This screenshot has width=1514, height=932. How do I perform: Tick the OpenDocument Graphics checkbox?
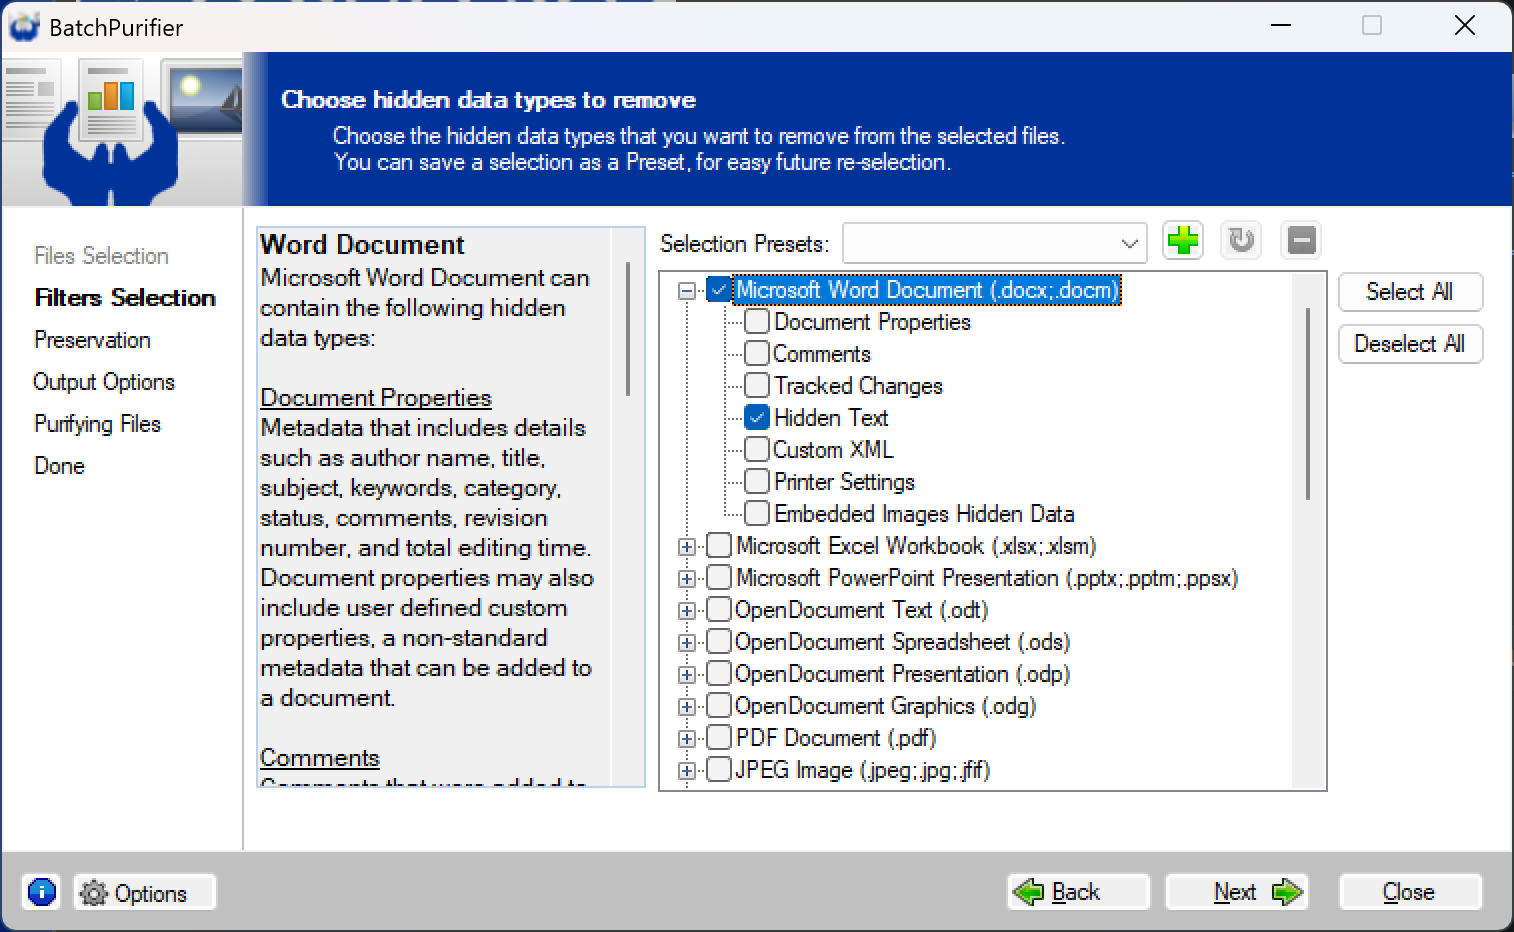719,706
